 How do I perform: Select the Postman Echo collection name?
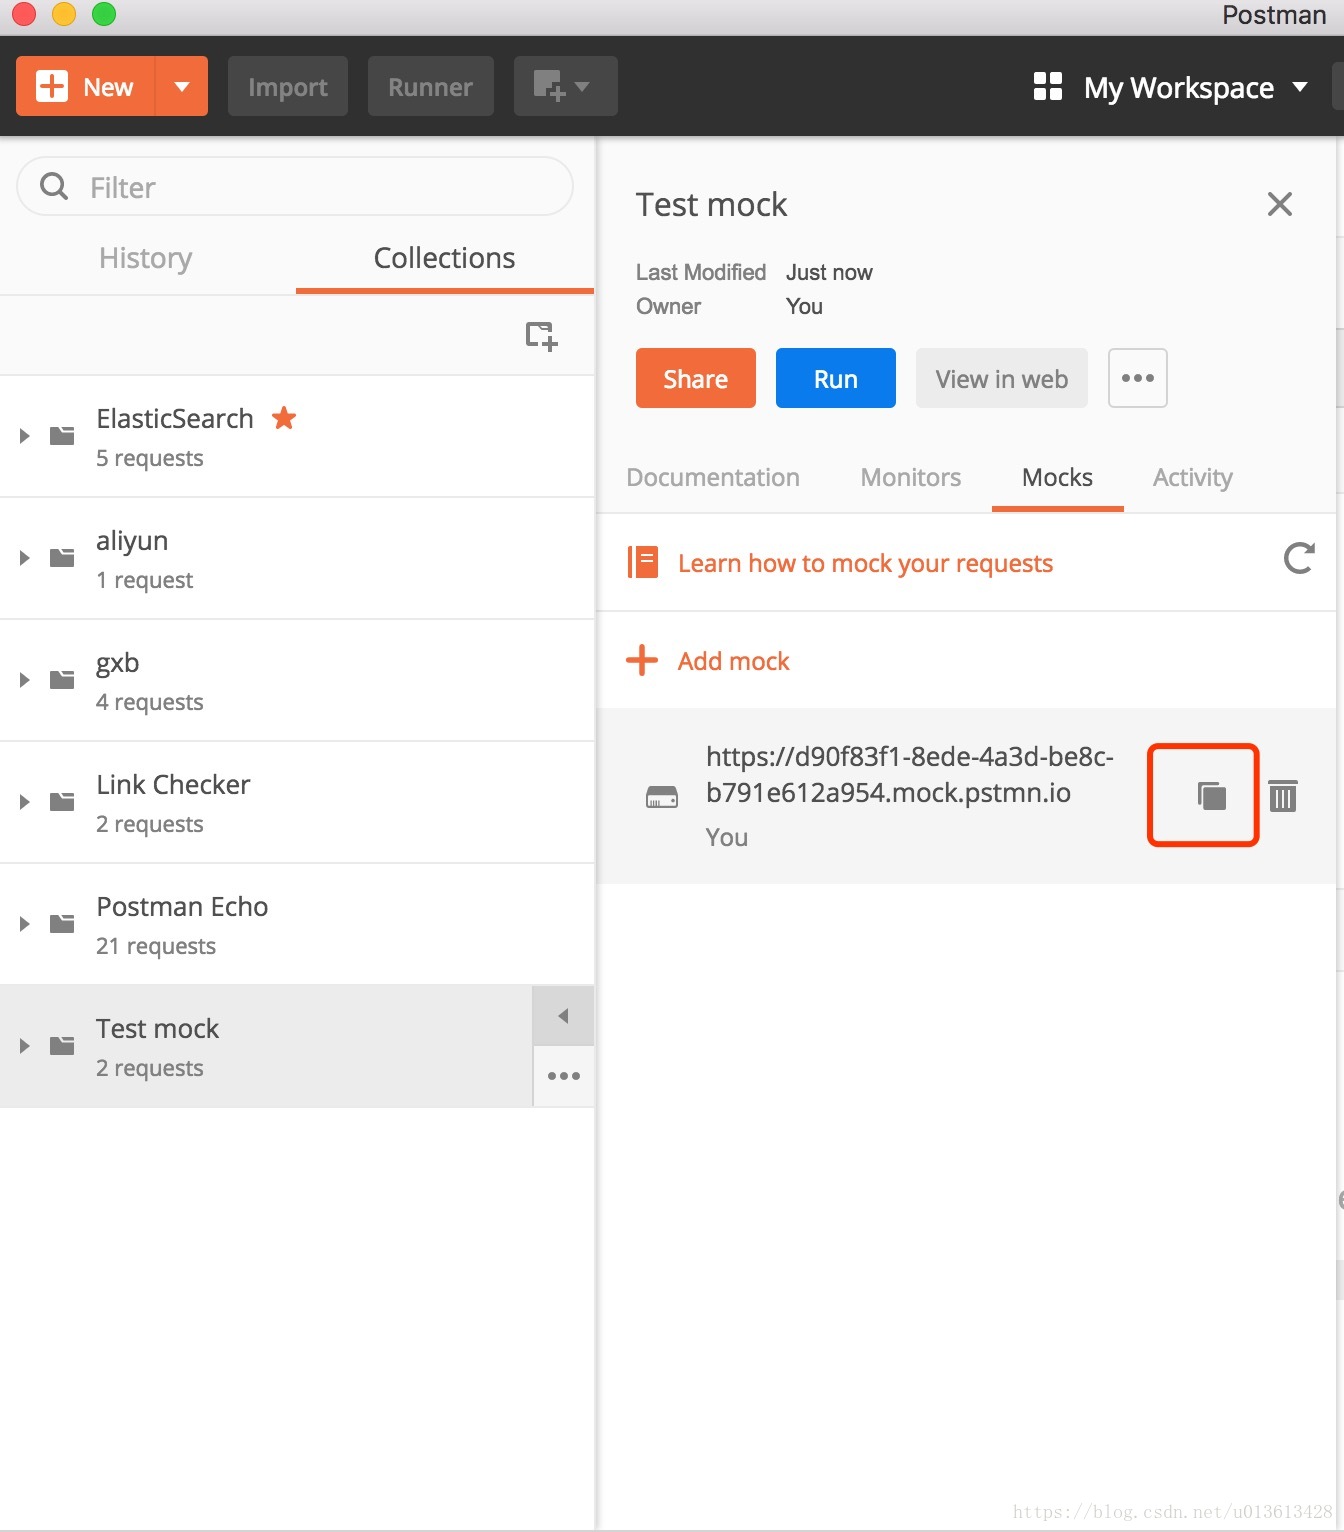coord(183,906)
